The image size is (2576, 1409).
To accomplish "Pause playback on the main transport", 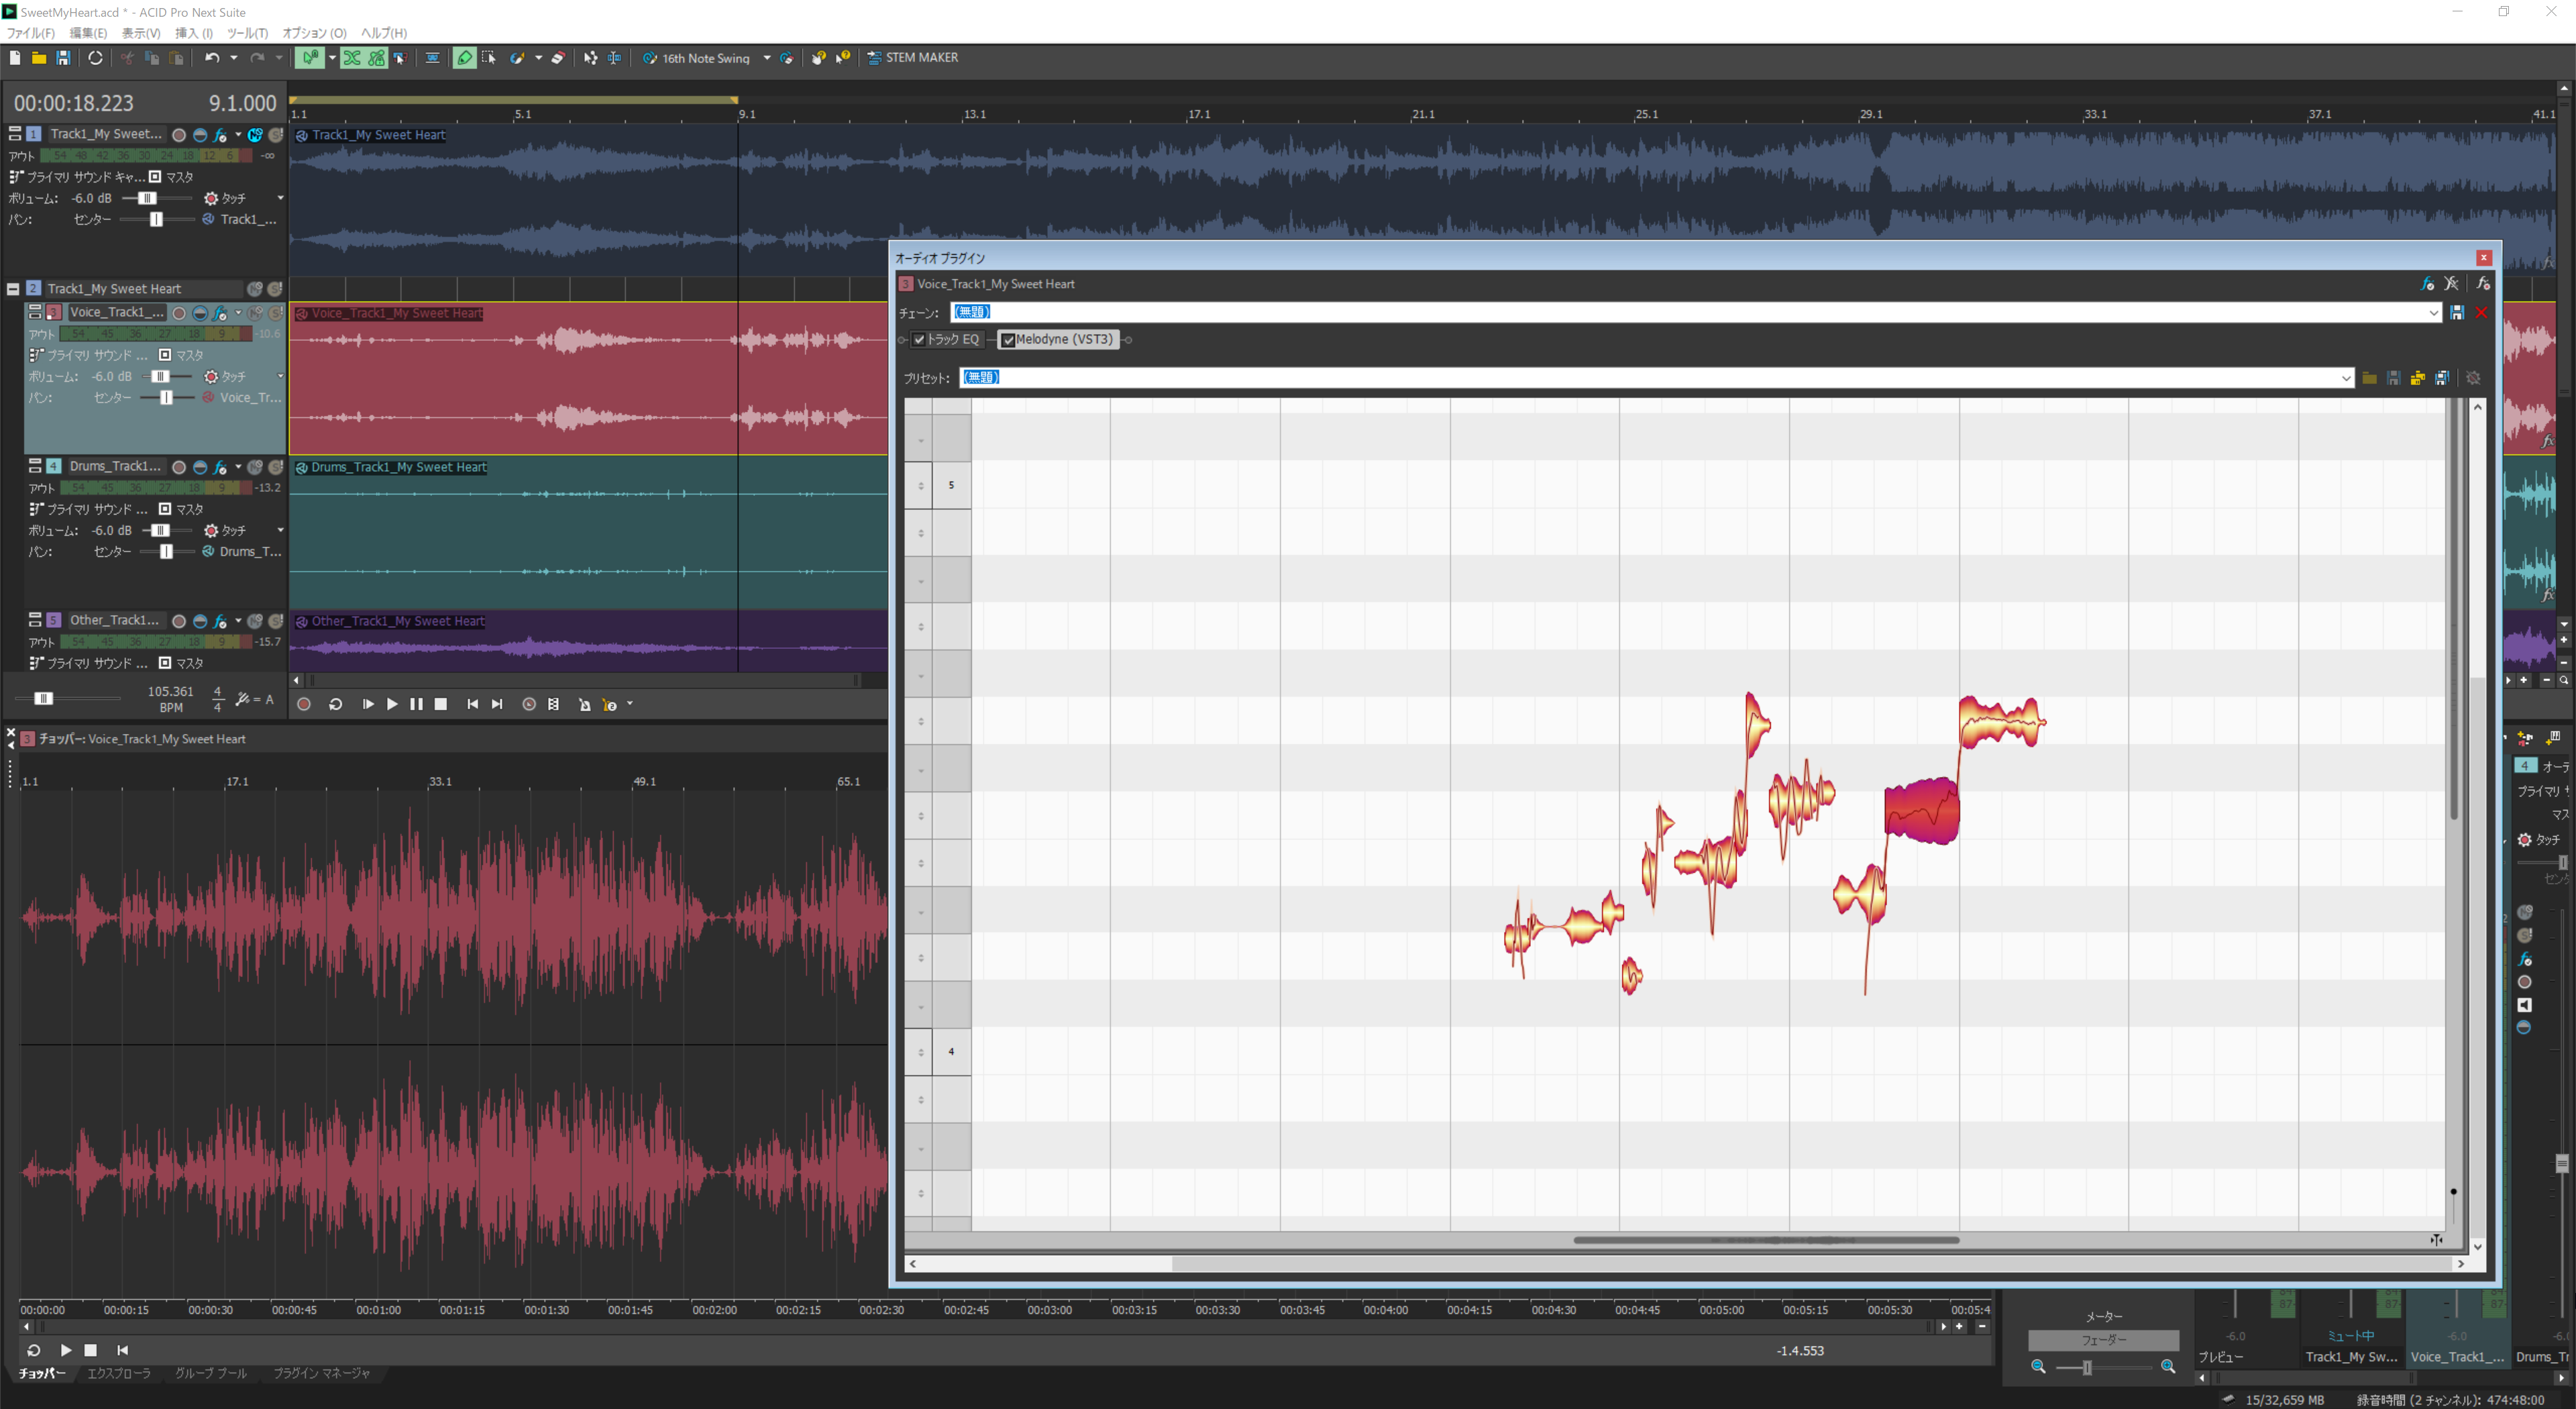I will tap(416, 705).
